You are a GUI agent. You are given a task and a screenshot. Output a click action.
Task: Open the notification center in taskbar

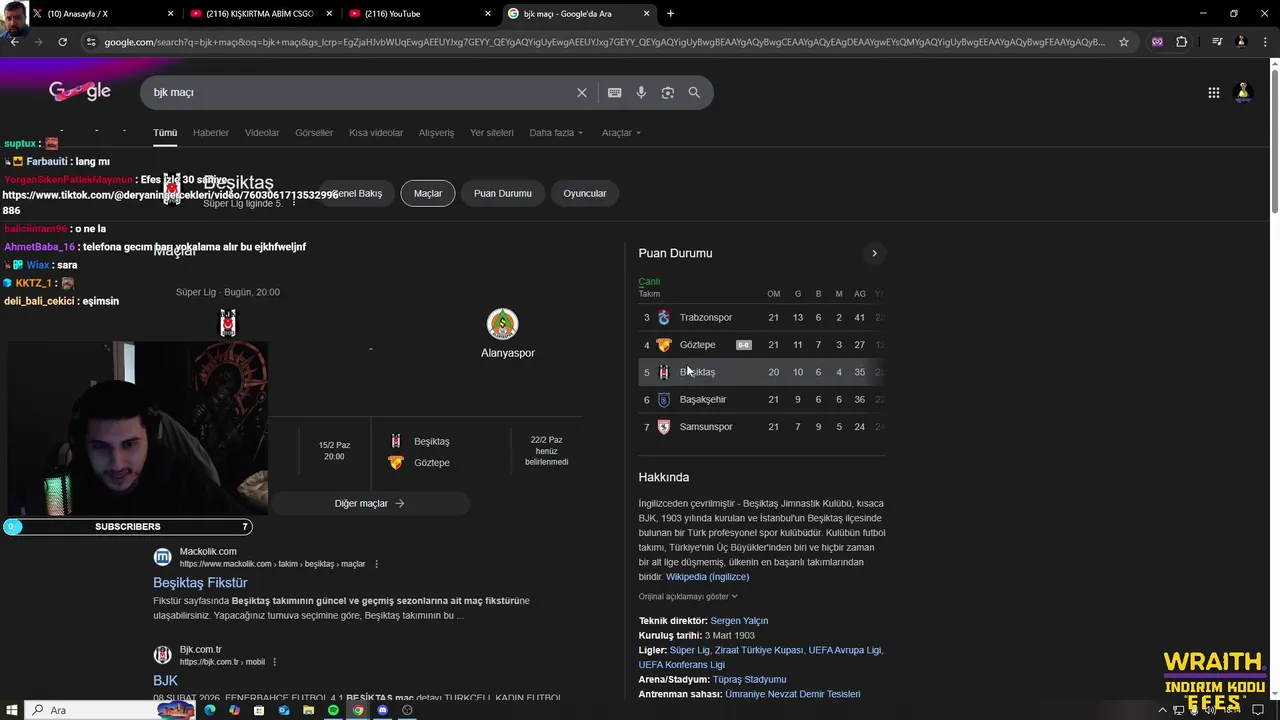click(1258, 710)
